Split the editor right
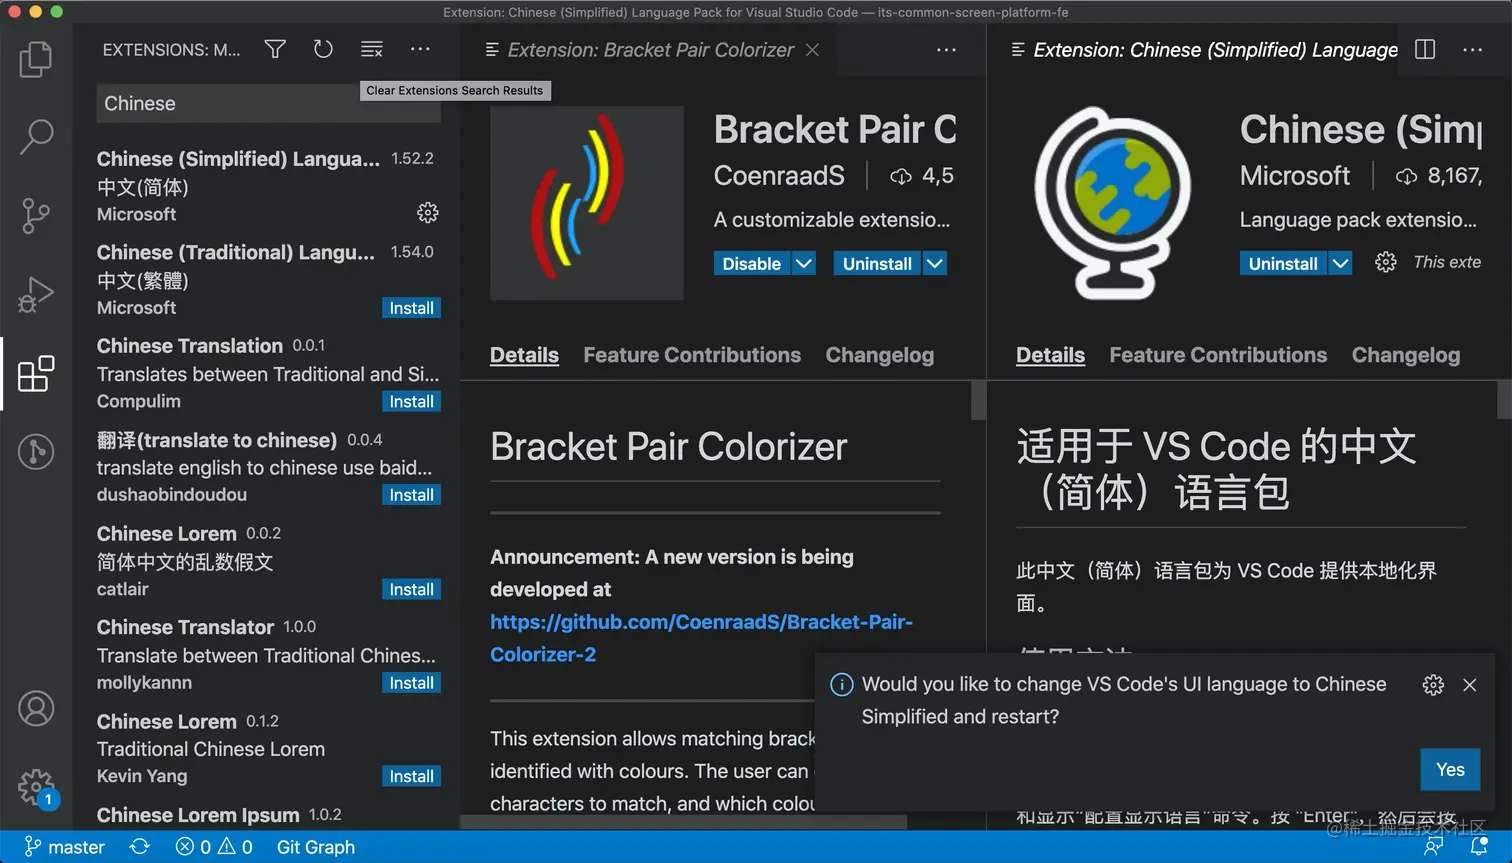 [1425, 49]
